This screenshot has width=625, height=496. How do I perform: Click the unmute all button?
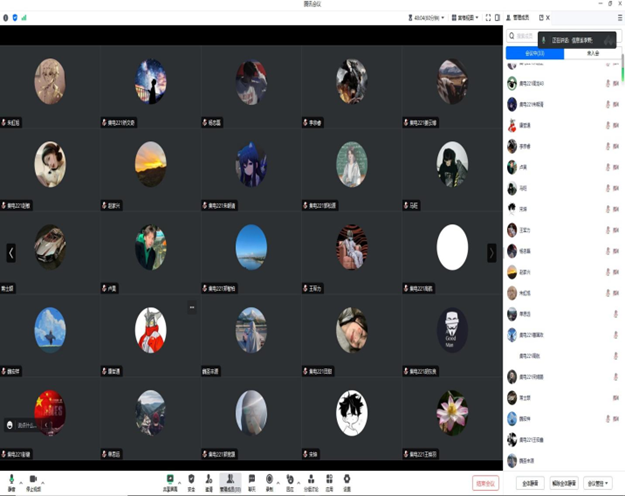(565, 483)
